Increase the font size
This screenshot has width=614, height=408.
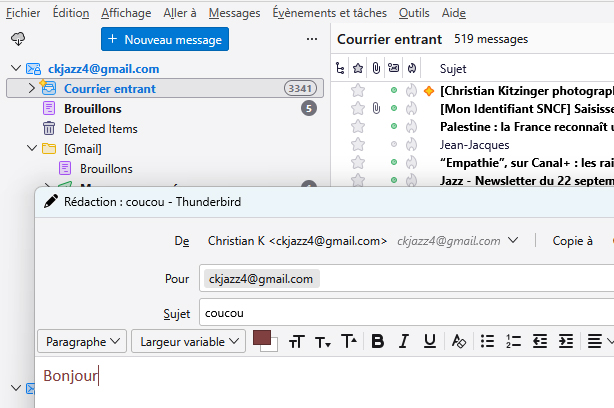pos(349,341)
